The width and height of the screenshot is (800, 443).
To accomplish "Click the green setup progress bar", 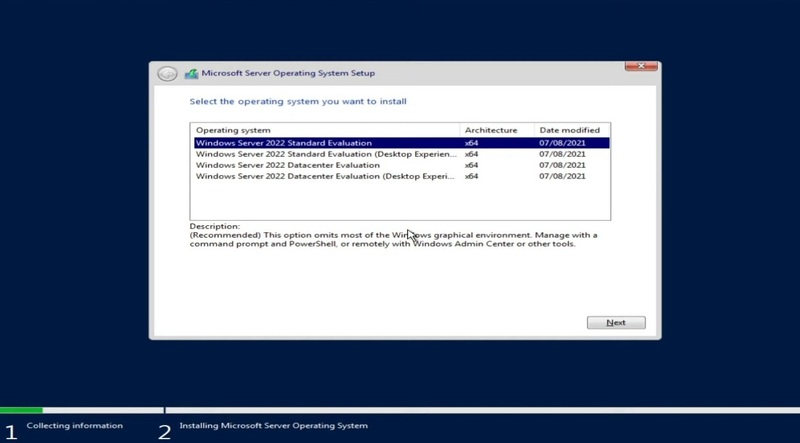I will click(x=21, y=410).
